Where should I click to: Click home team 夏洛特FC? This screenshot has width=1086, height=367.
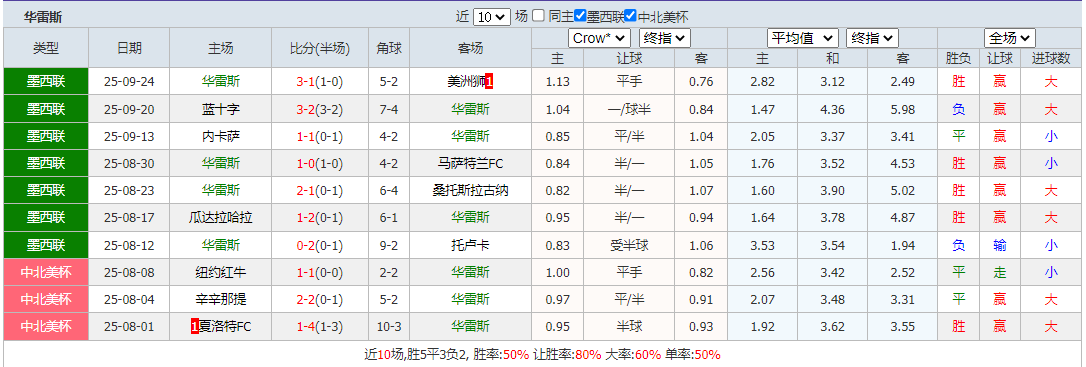coord(225,327)
